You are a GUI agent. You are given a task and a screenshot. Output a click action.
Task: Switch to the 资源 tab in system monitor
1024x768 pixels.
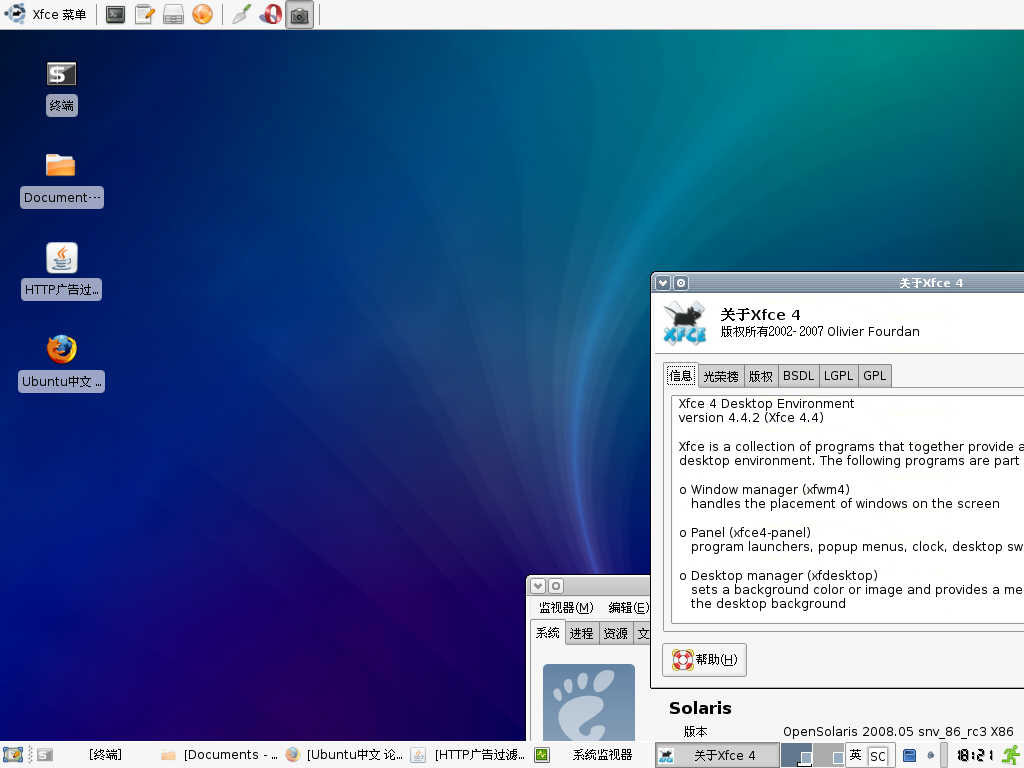(615, 633)
